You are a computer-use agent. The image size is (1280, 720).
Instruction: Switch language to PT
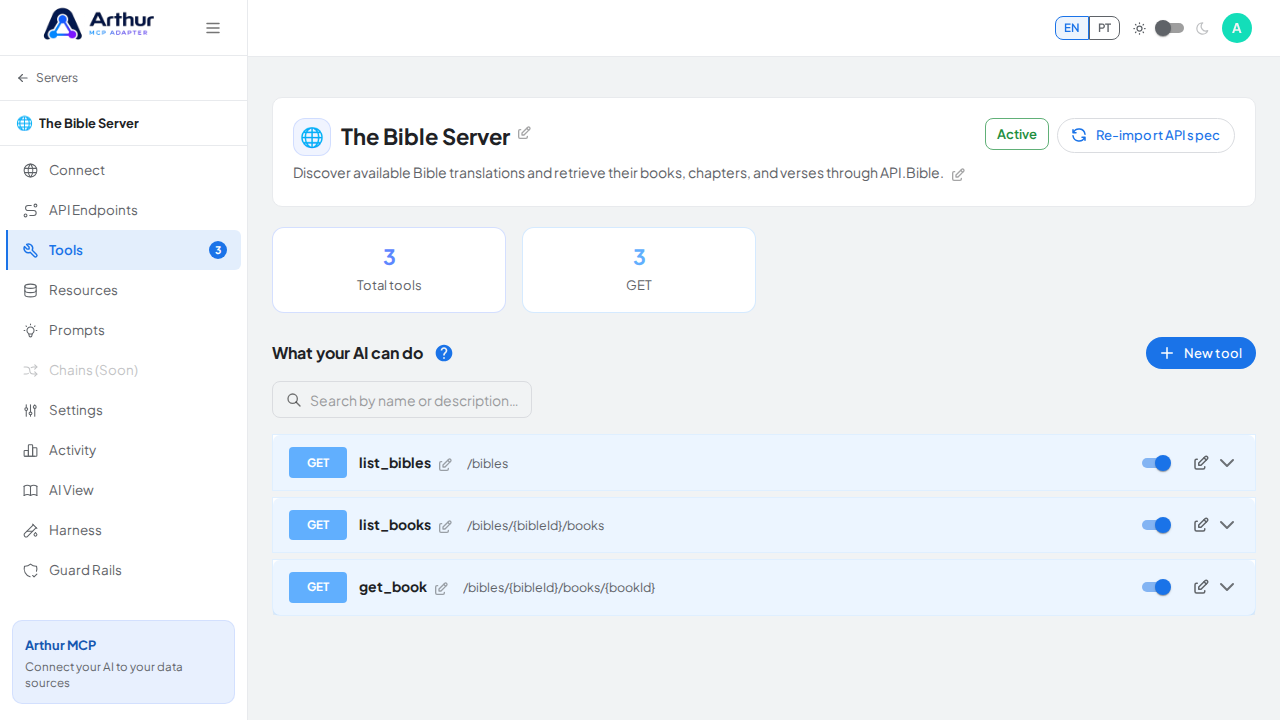point(1104,28)
